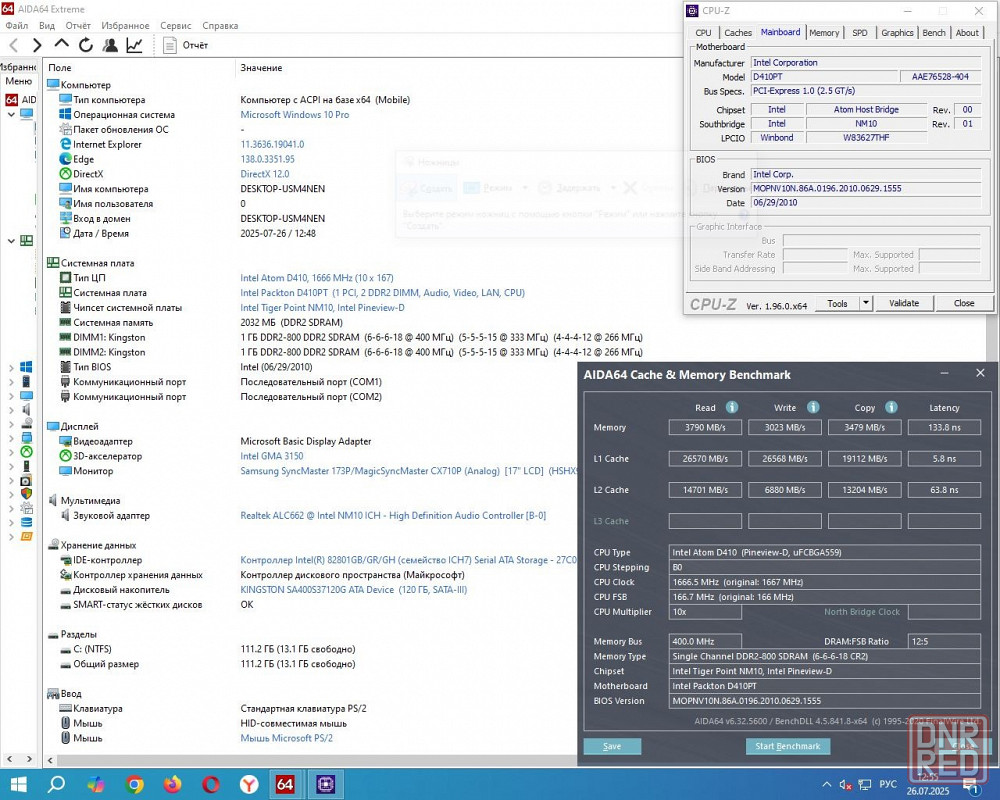The height and width of the screenshot is (800, 1000).
Task: Switch to Graphics tab in CPU-Z
Action: click(x=897, y=33)
